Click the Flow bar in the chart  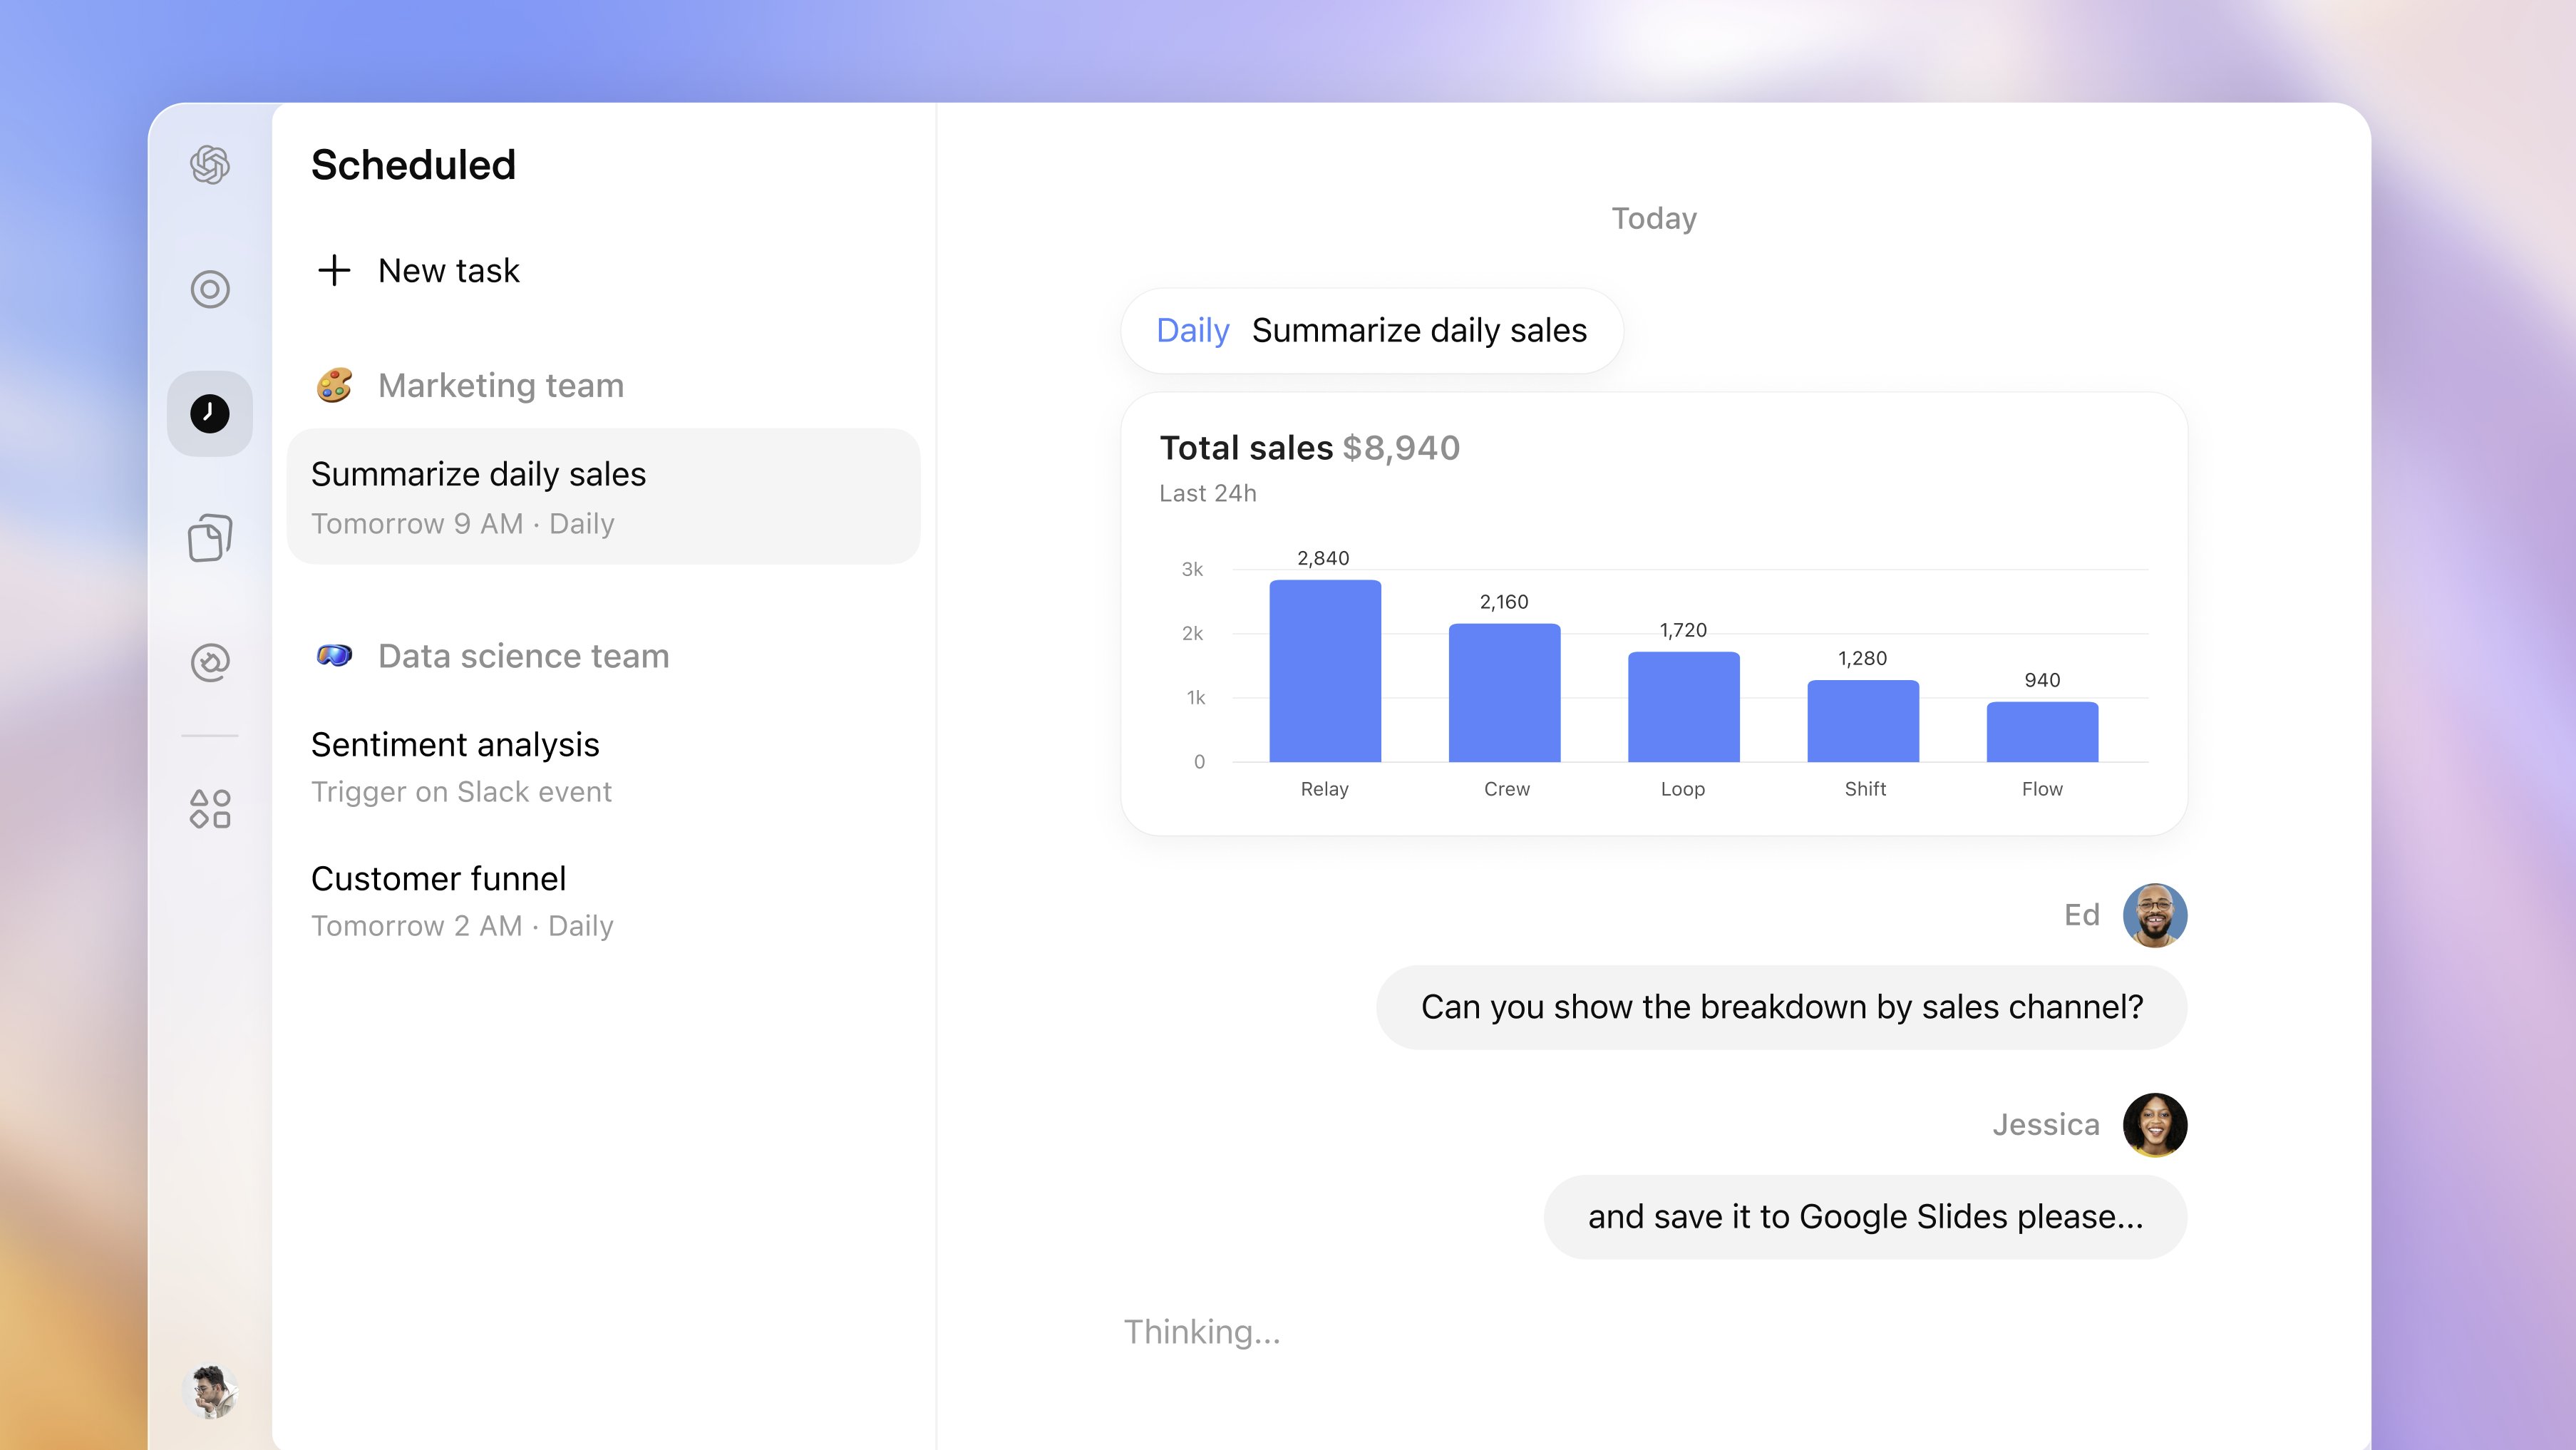tap(2042, 732)
